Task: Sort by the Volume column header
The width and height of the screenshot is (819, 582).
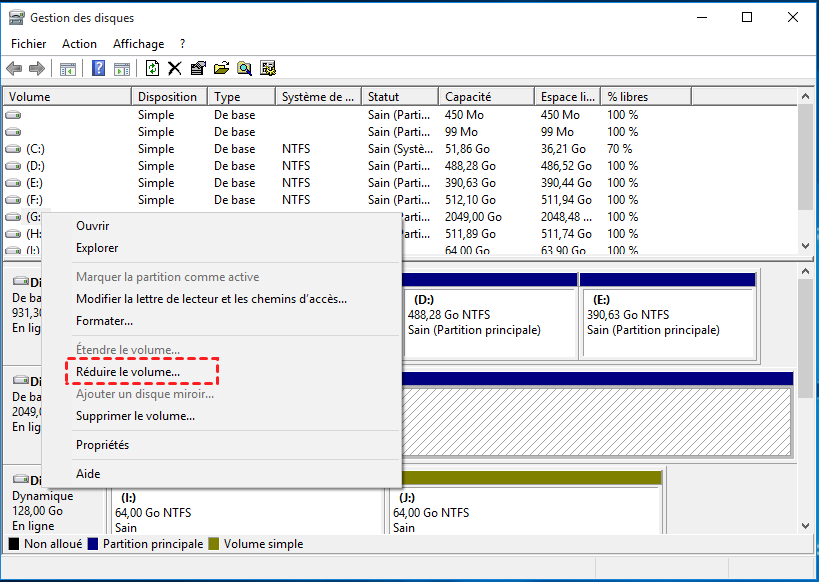Action: tap(67, 97)
